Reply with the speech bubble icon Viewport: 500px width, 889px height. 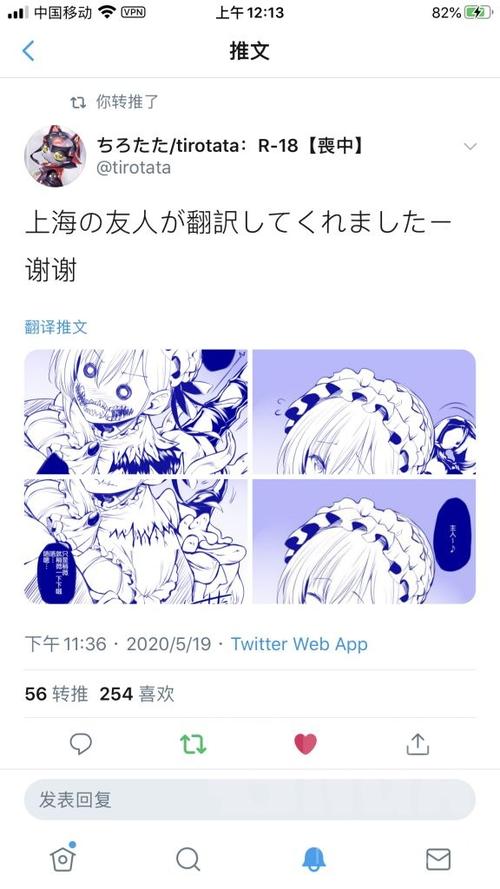(80, 744)
